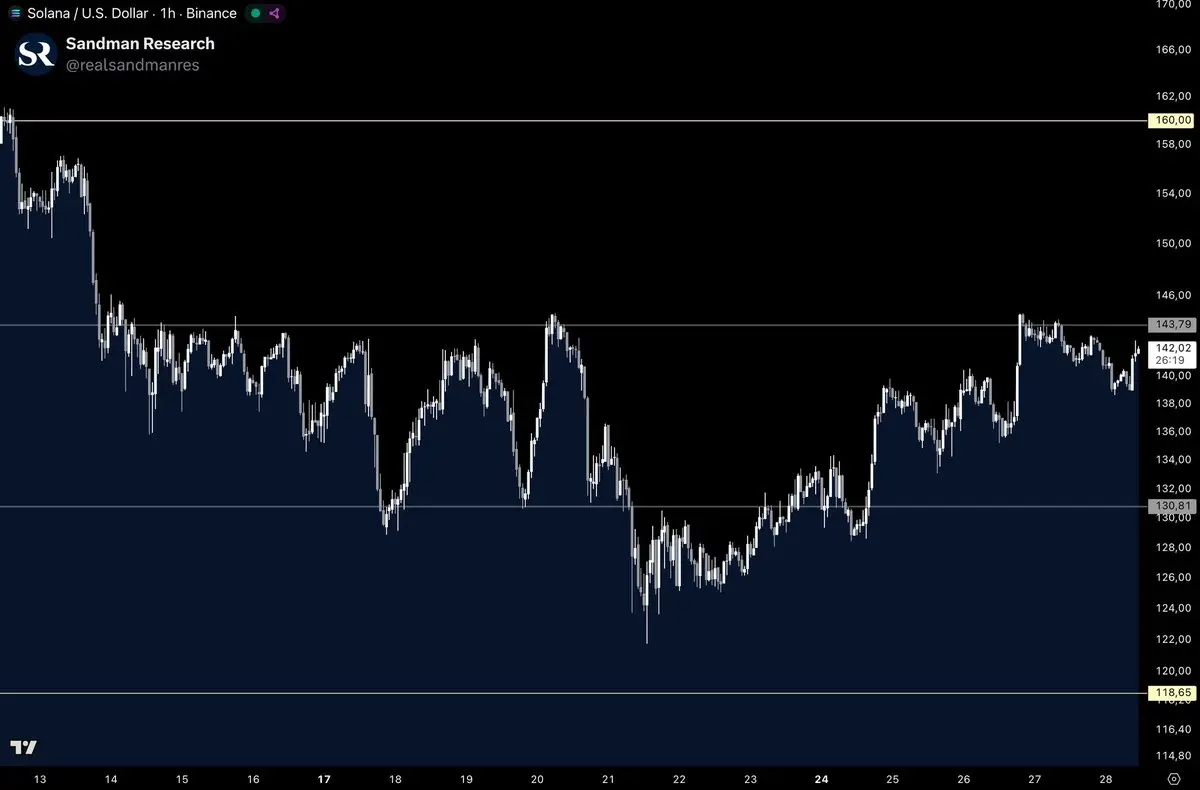The width and height of the screenshot is (1200, 790).
Task: Click date 18 on time axis
Action: 395,779
